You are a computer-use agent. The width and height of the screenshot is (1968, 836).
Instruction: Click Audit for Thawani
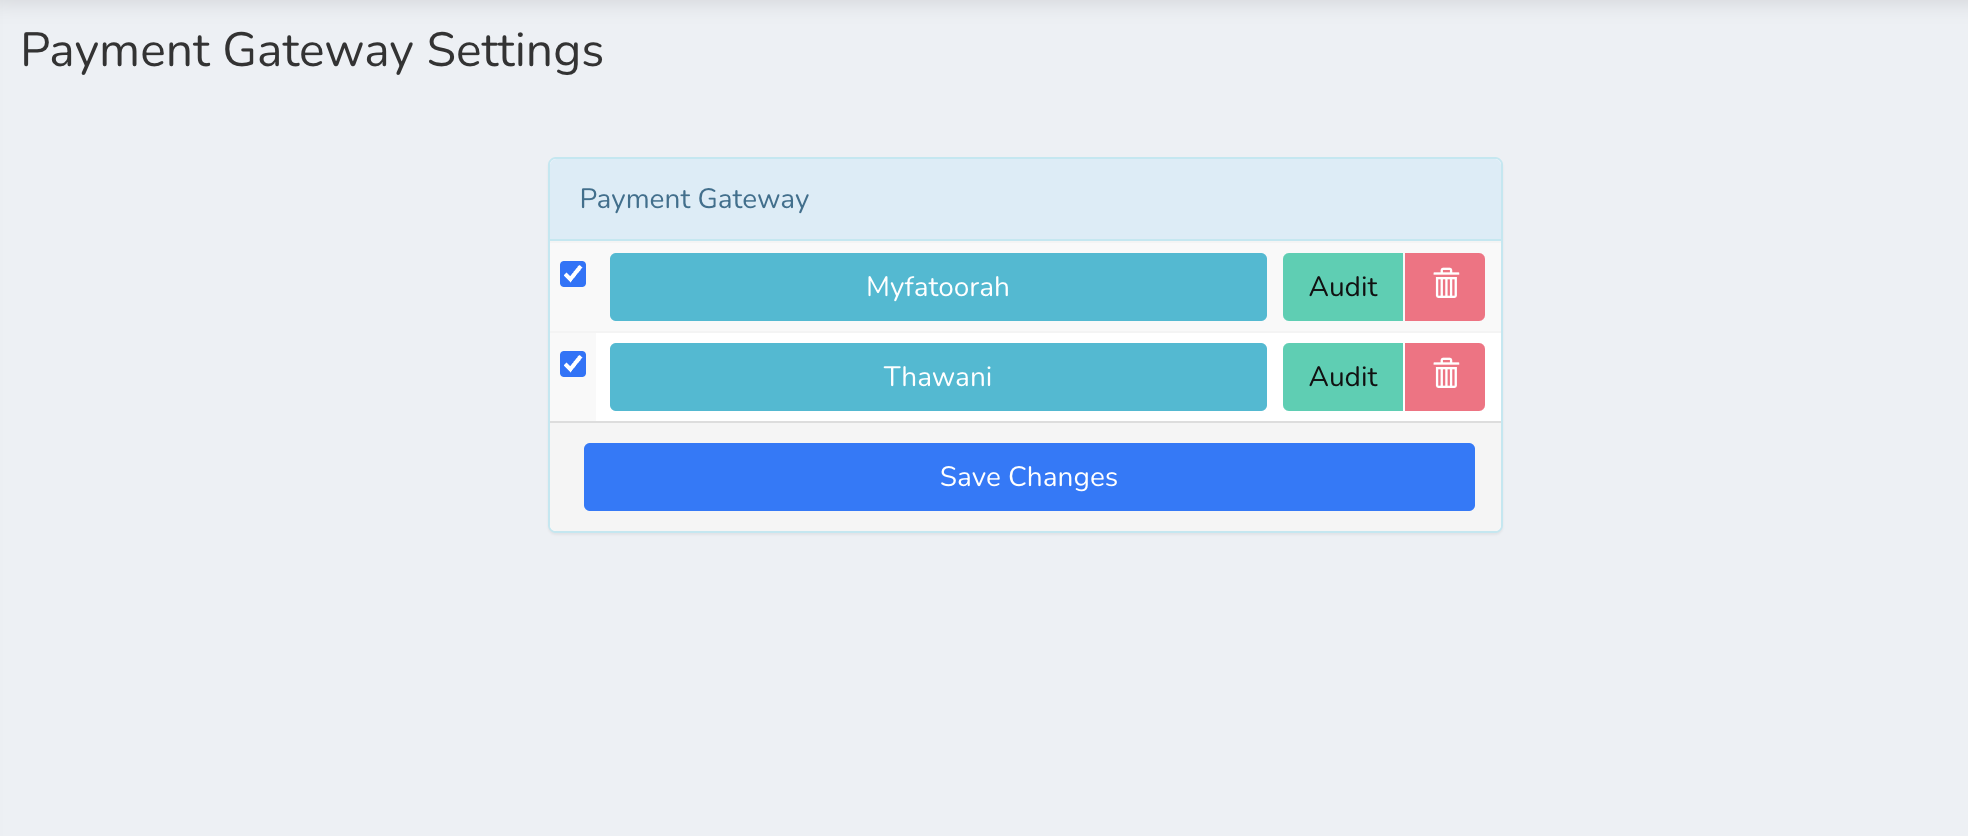[x=1343, y=377]
